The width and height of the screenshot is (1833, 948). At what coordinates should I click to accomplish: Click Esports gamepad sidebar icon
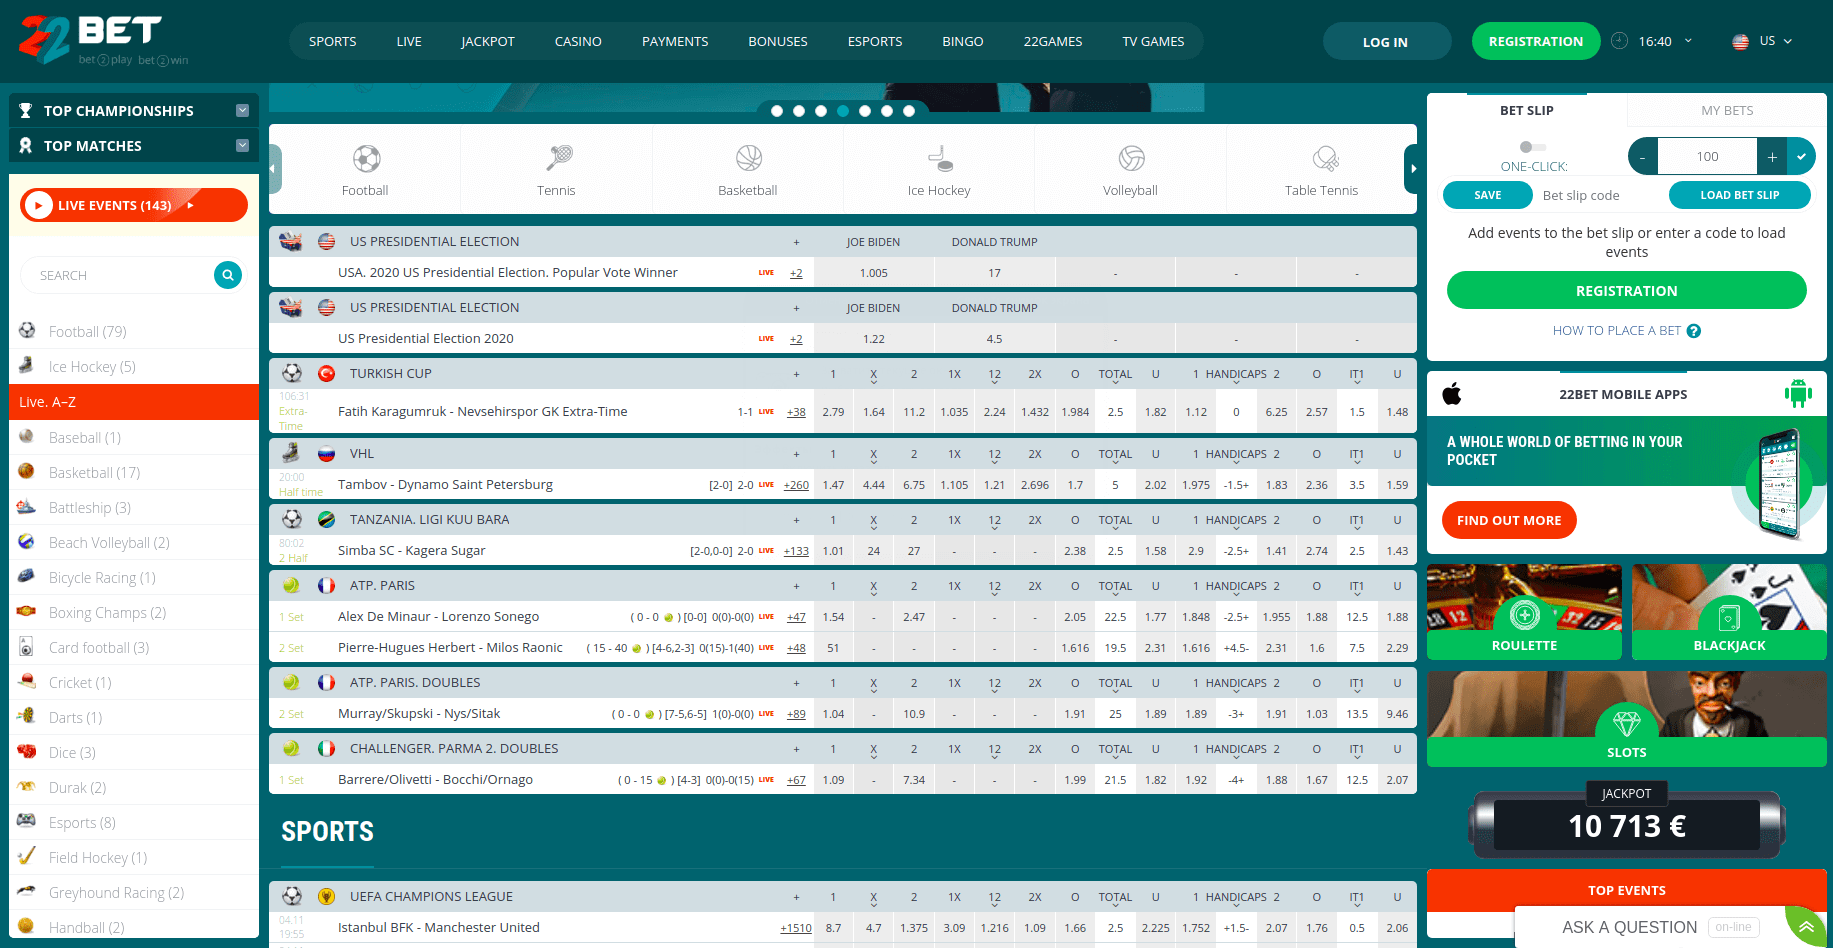coord(27,822)
